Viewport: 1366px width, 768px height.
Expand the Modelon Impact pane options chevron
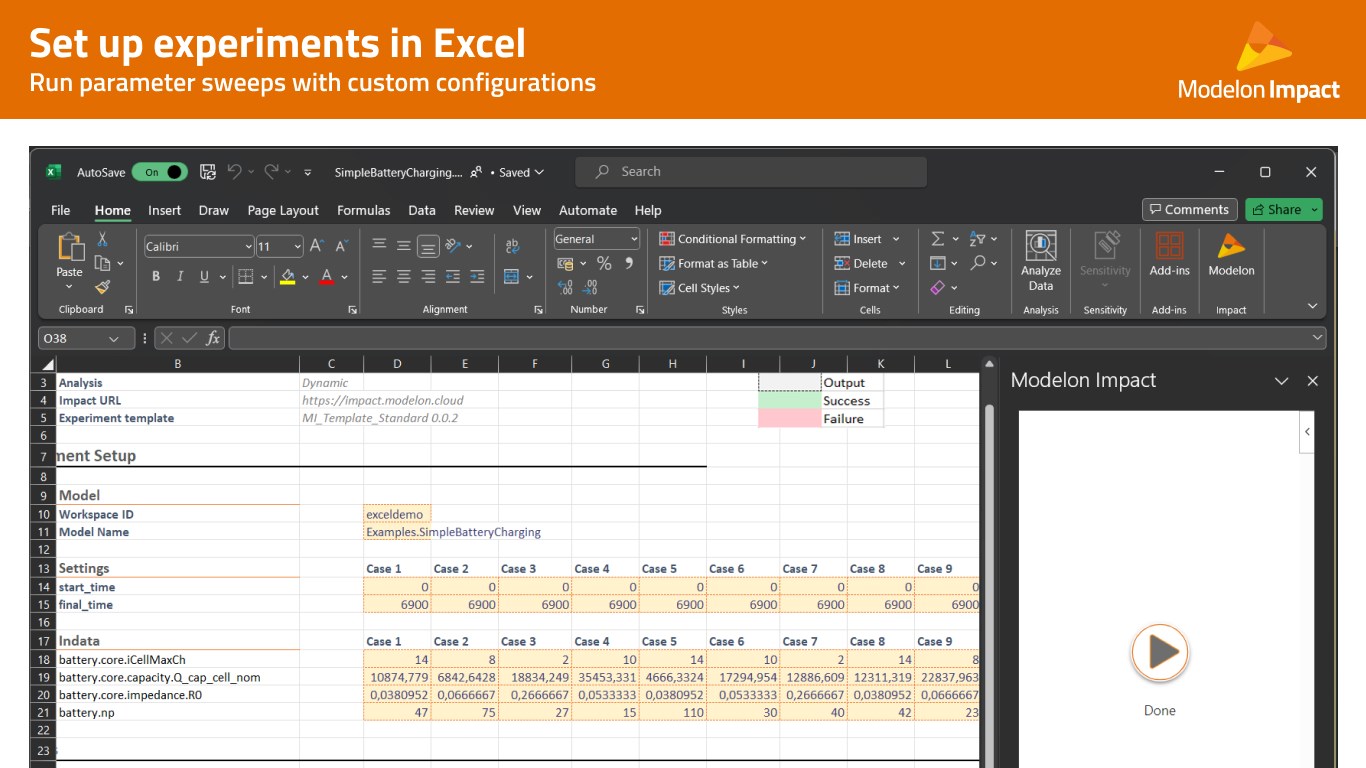[x=1281, y=381]
